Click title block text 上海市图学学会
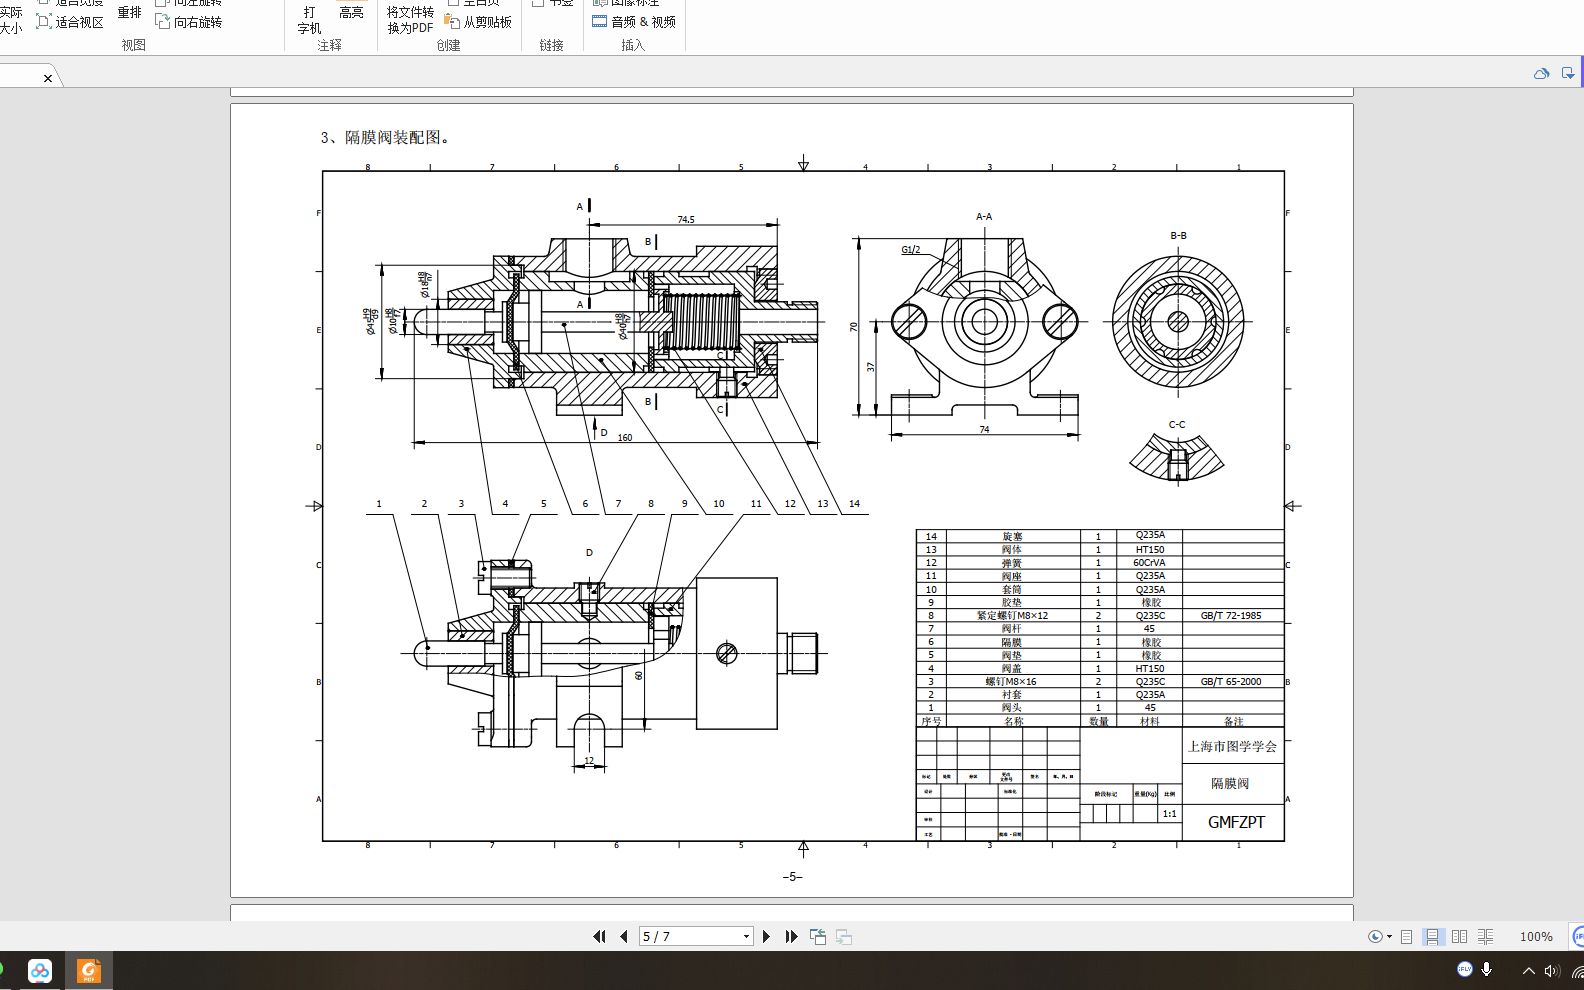This screenshot has width=1584, height=990. tap(1232, 746)
